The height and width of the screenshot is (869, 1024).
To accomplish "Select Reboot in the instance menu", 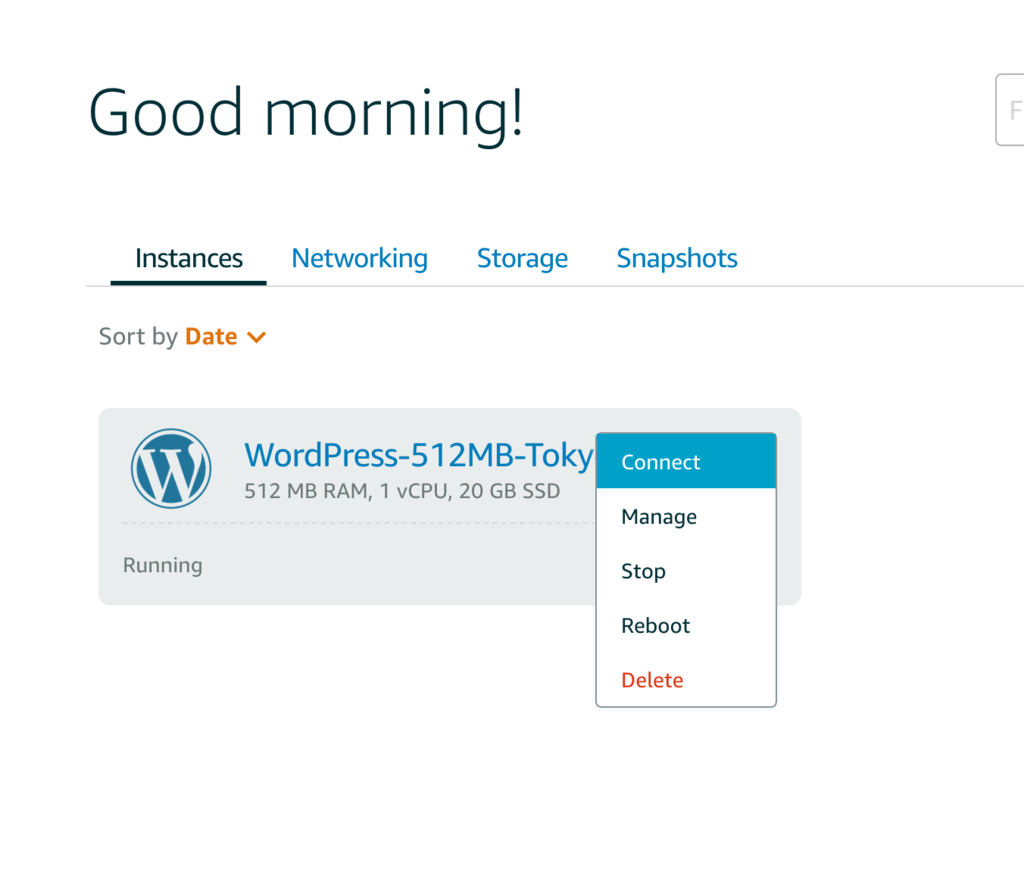I will pos(686,625).
